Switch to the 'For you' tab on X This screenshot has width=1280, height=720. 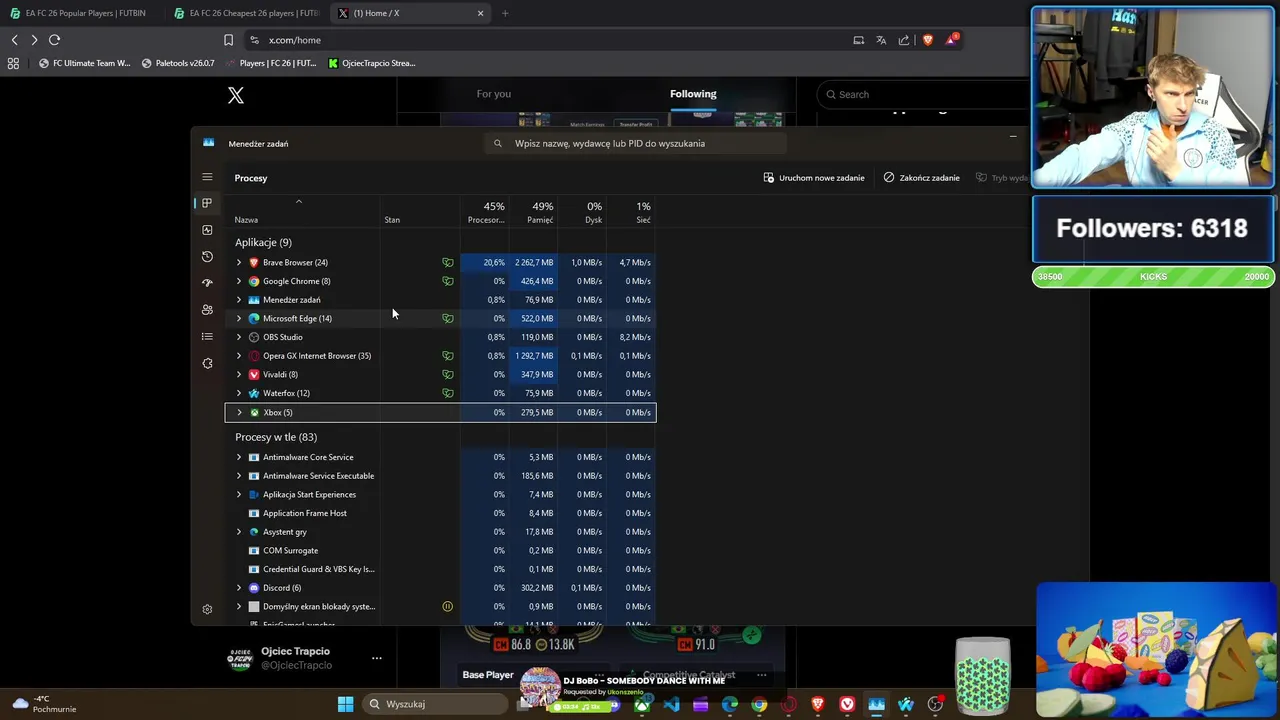click(x=494, y=94)
